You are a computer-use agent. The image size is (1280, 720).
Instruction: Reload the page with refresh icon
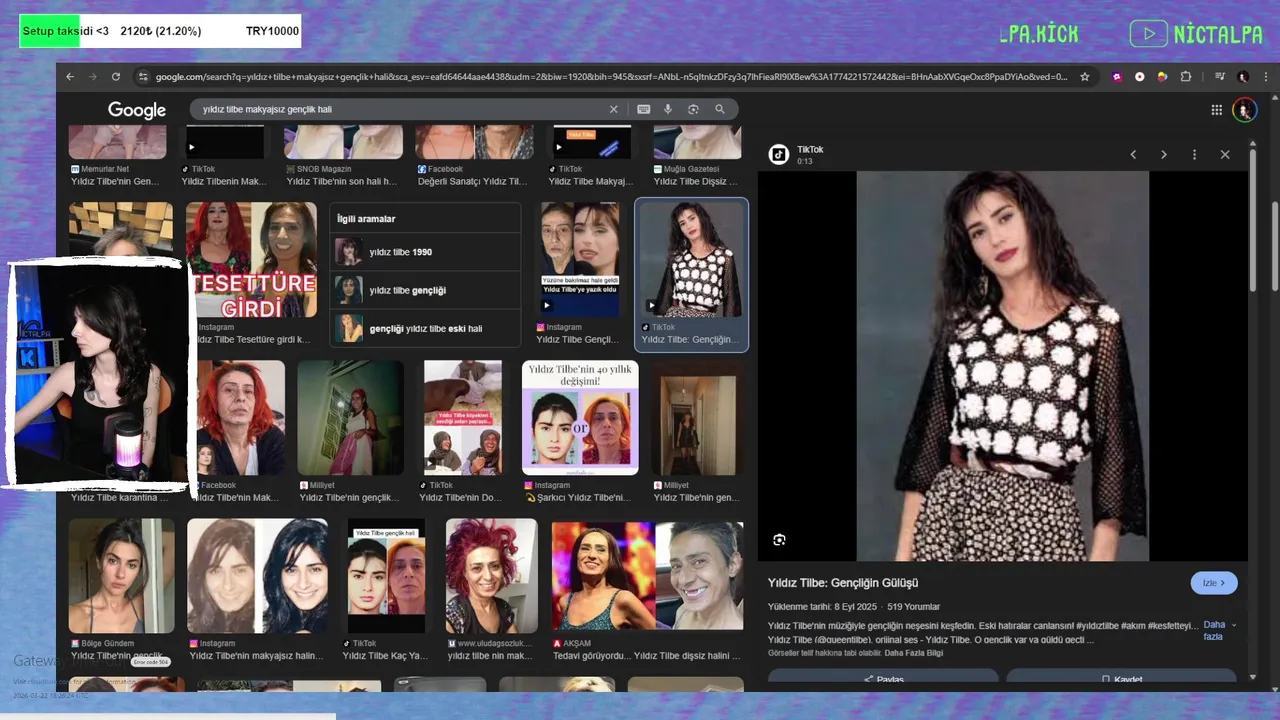116,77
